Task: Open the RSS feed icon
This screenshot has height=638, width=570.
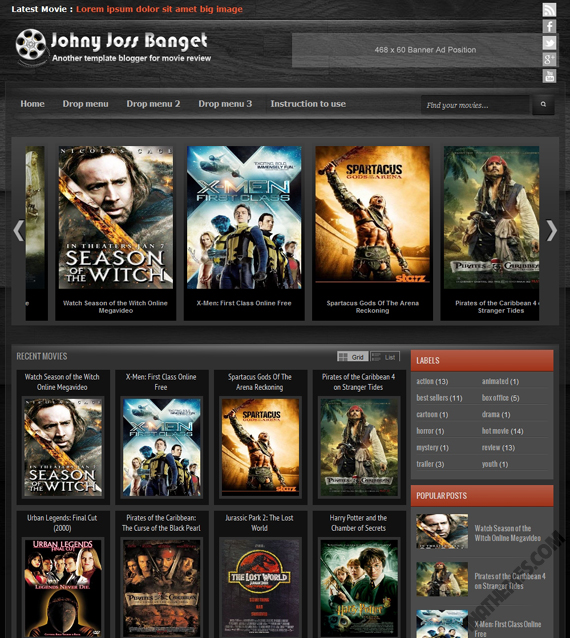Action: click(549, 10)
